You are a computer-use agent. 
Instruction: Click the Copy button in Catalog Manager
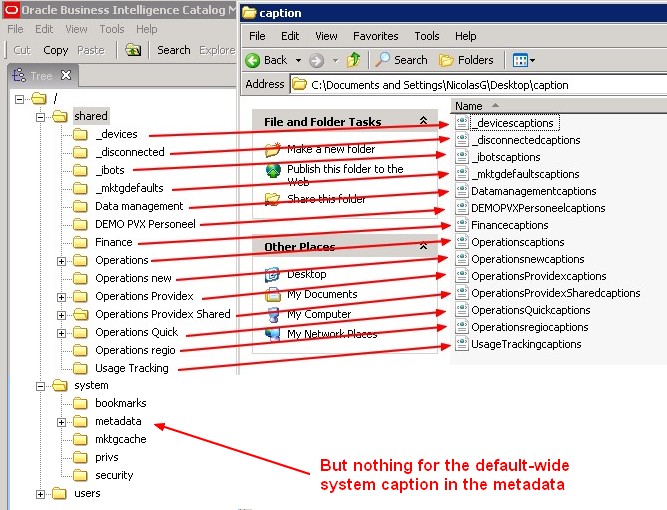(x=56, y=50)
